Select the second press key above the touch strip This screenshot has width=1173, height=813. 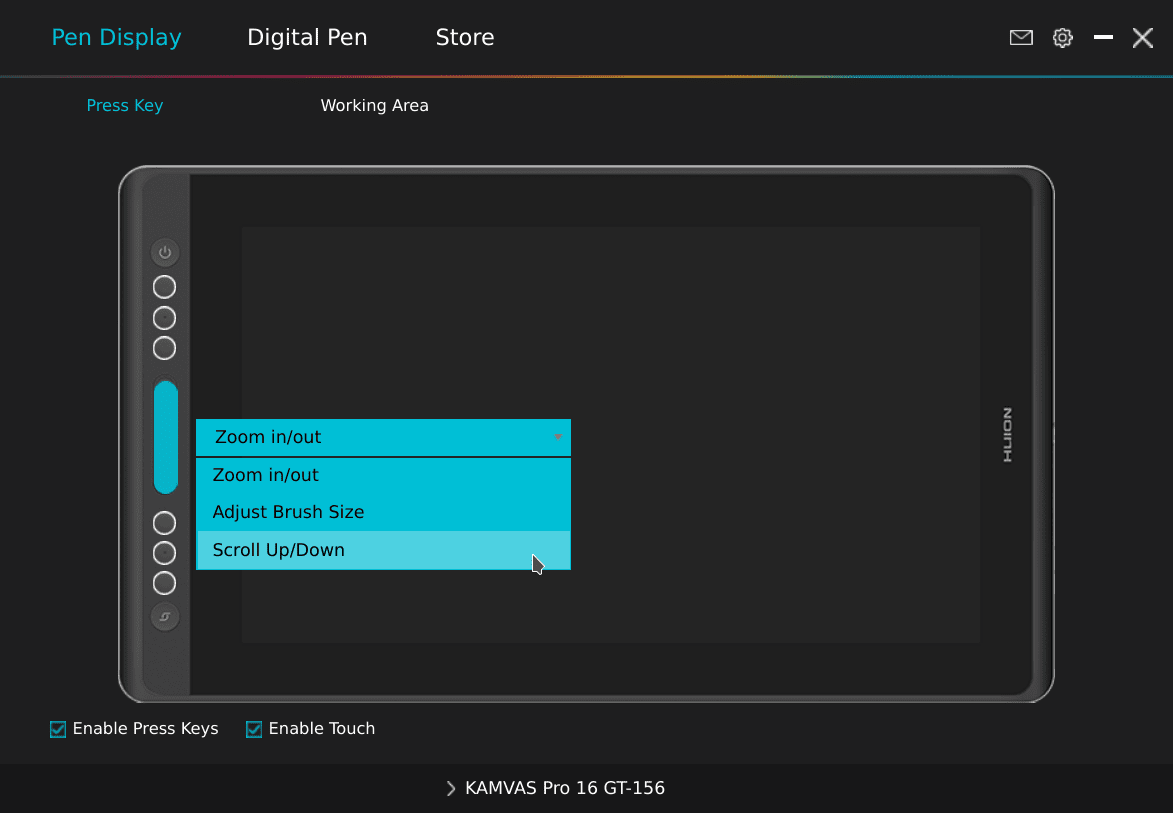click(x=165, y=318)
